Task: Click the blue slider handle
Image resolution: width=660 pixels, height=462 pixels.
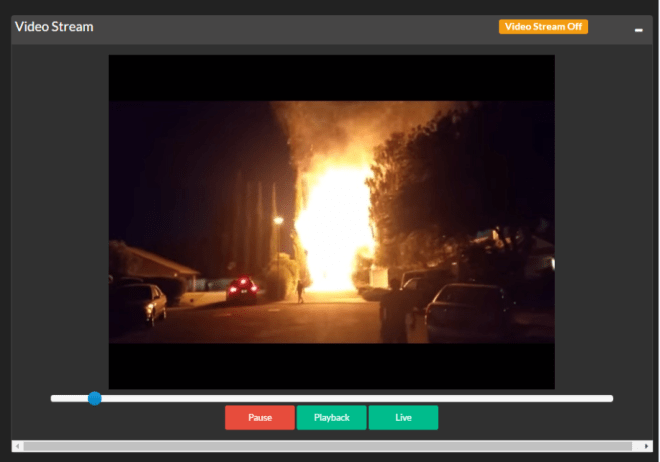Action: pyautogui.click(x=94, y=398)
